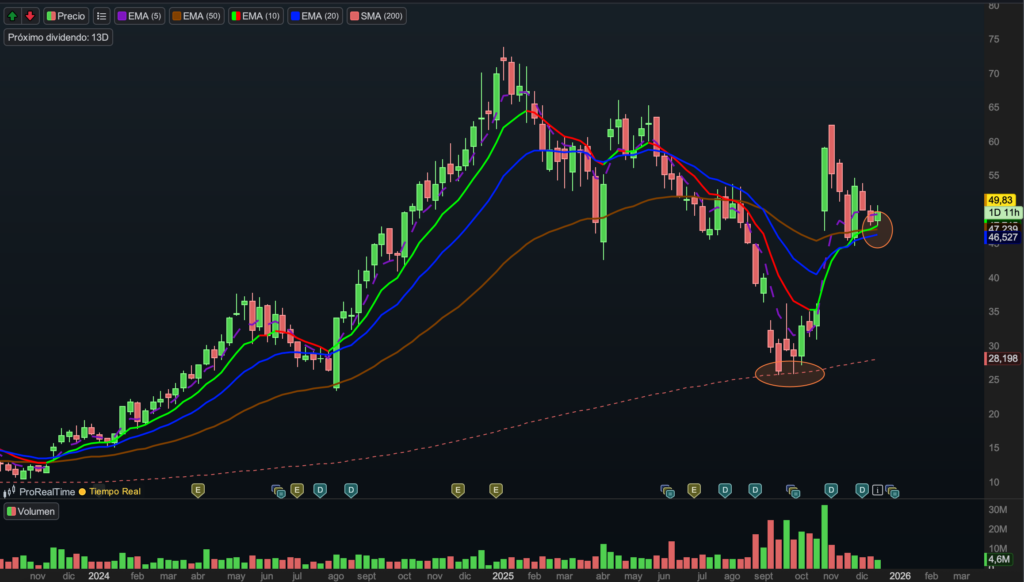Click the ProRealTime label
1024x582 pixels.
point(46,491)
